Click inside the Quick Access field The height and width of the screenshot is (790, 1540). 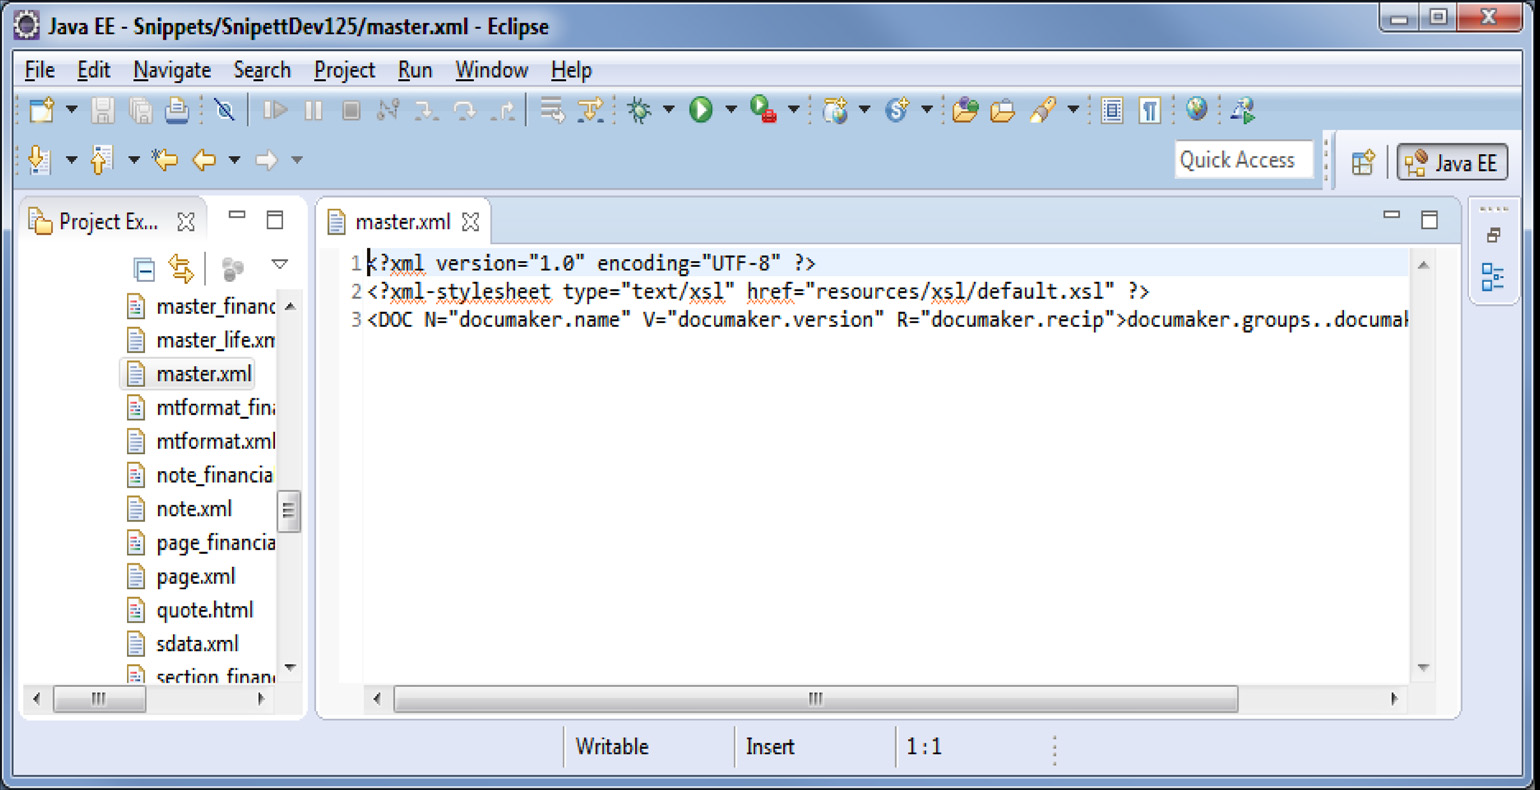(1243, 159)
